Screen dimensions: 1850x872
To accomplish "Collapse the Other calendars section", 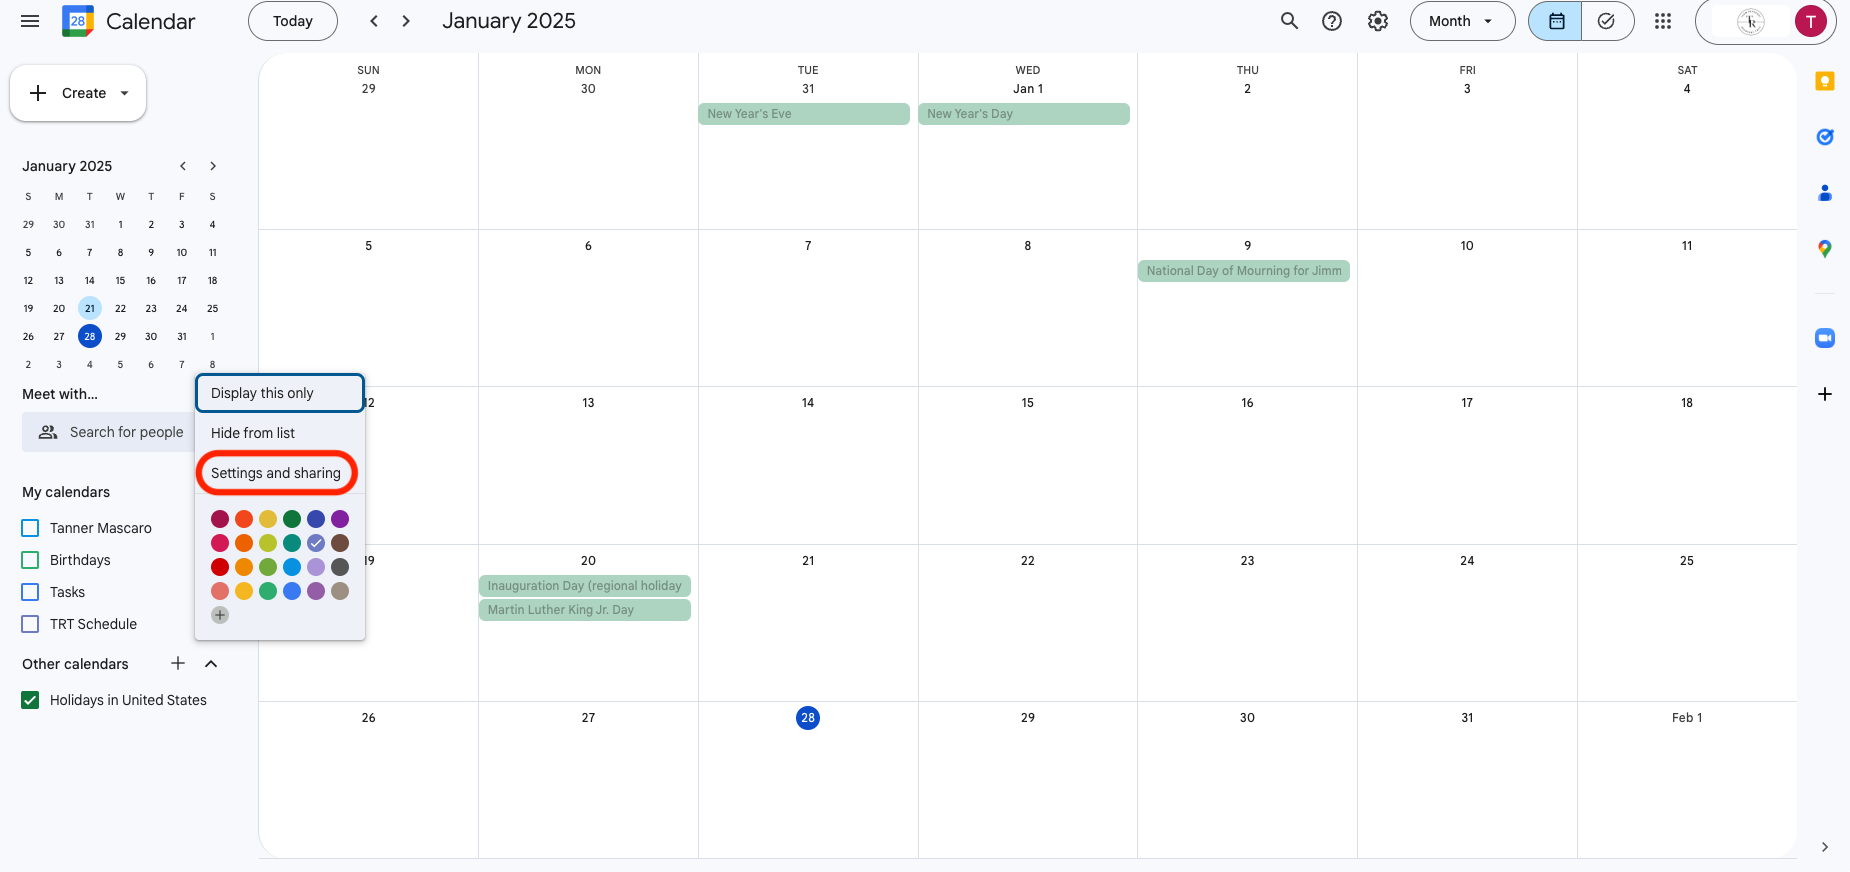I will 211,663.
